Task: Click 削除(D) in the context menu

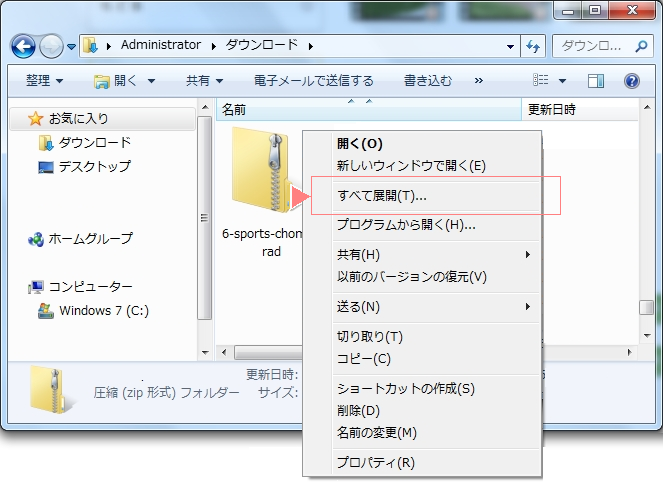Action: (358, 411)
